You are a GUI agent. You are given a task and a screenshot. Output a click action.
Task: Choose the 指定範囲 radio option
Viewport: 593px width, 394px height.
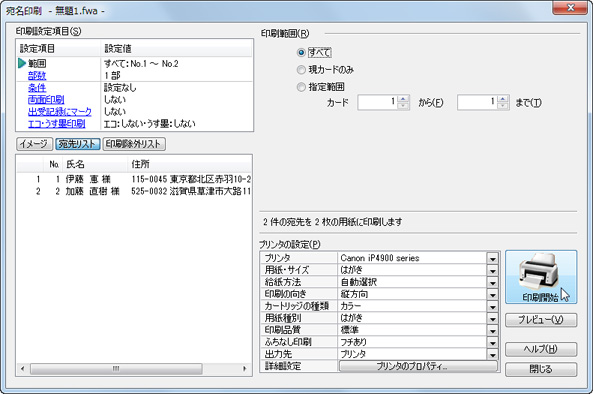click(301, 87)
